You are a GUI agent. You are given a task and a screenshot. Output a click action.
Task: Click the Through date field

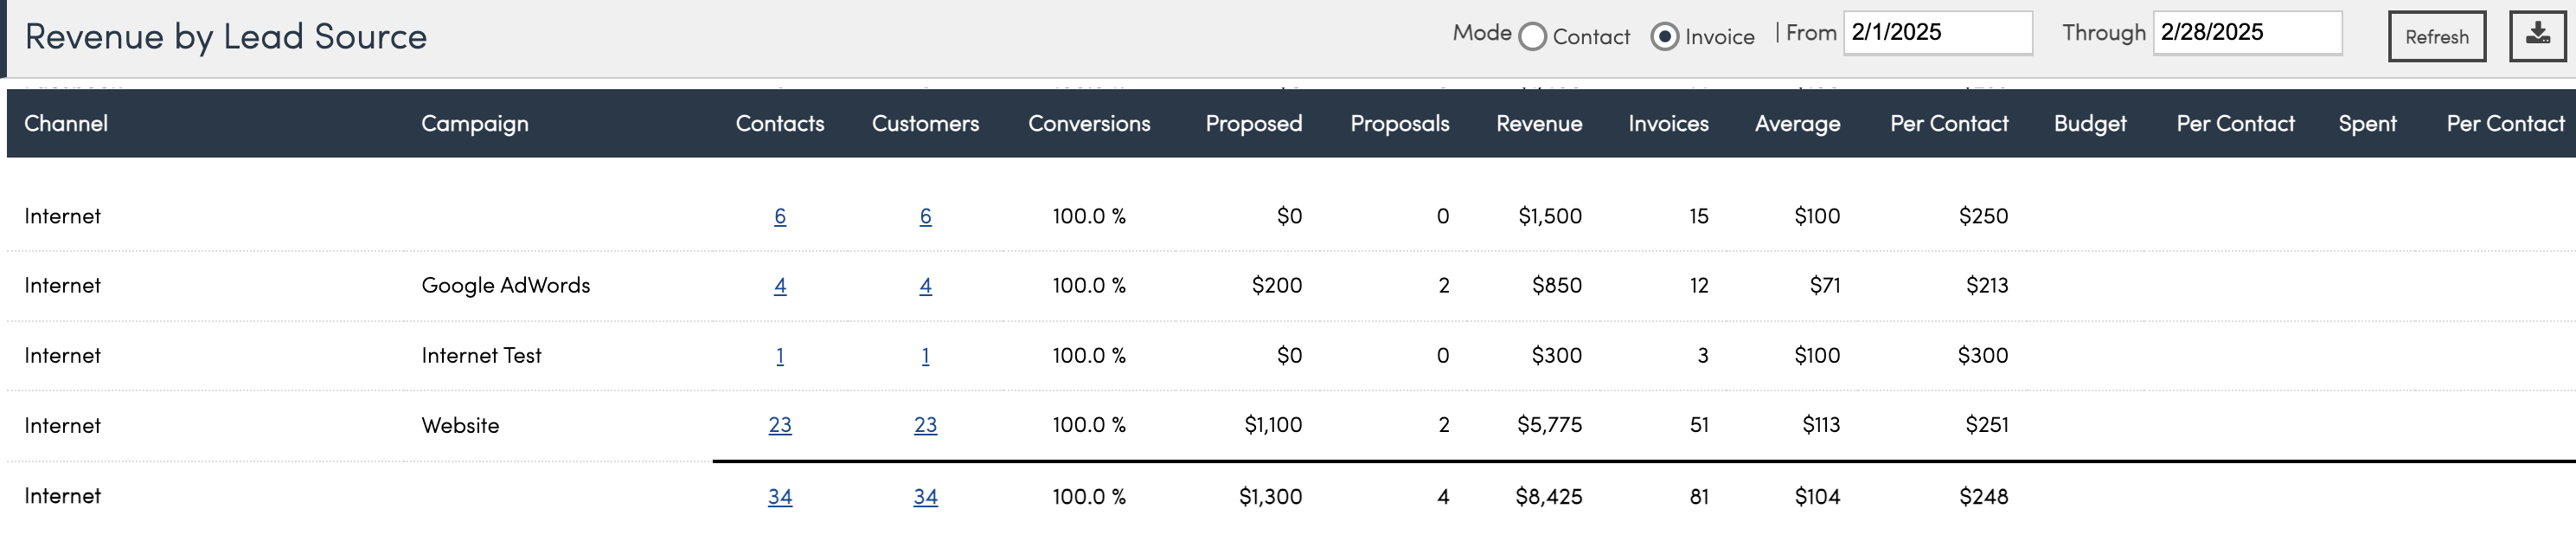coord(2246,33)
